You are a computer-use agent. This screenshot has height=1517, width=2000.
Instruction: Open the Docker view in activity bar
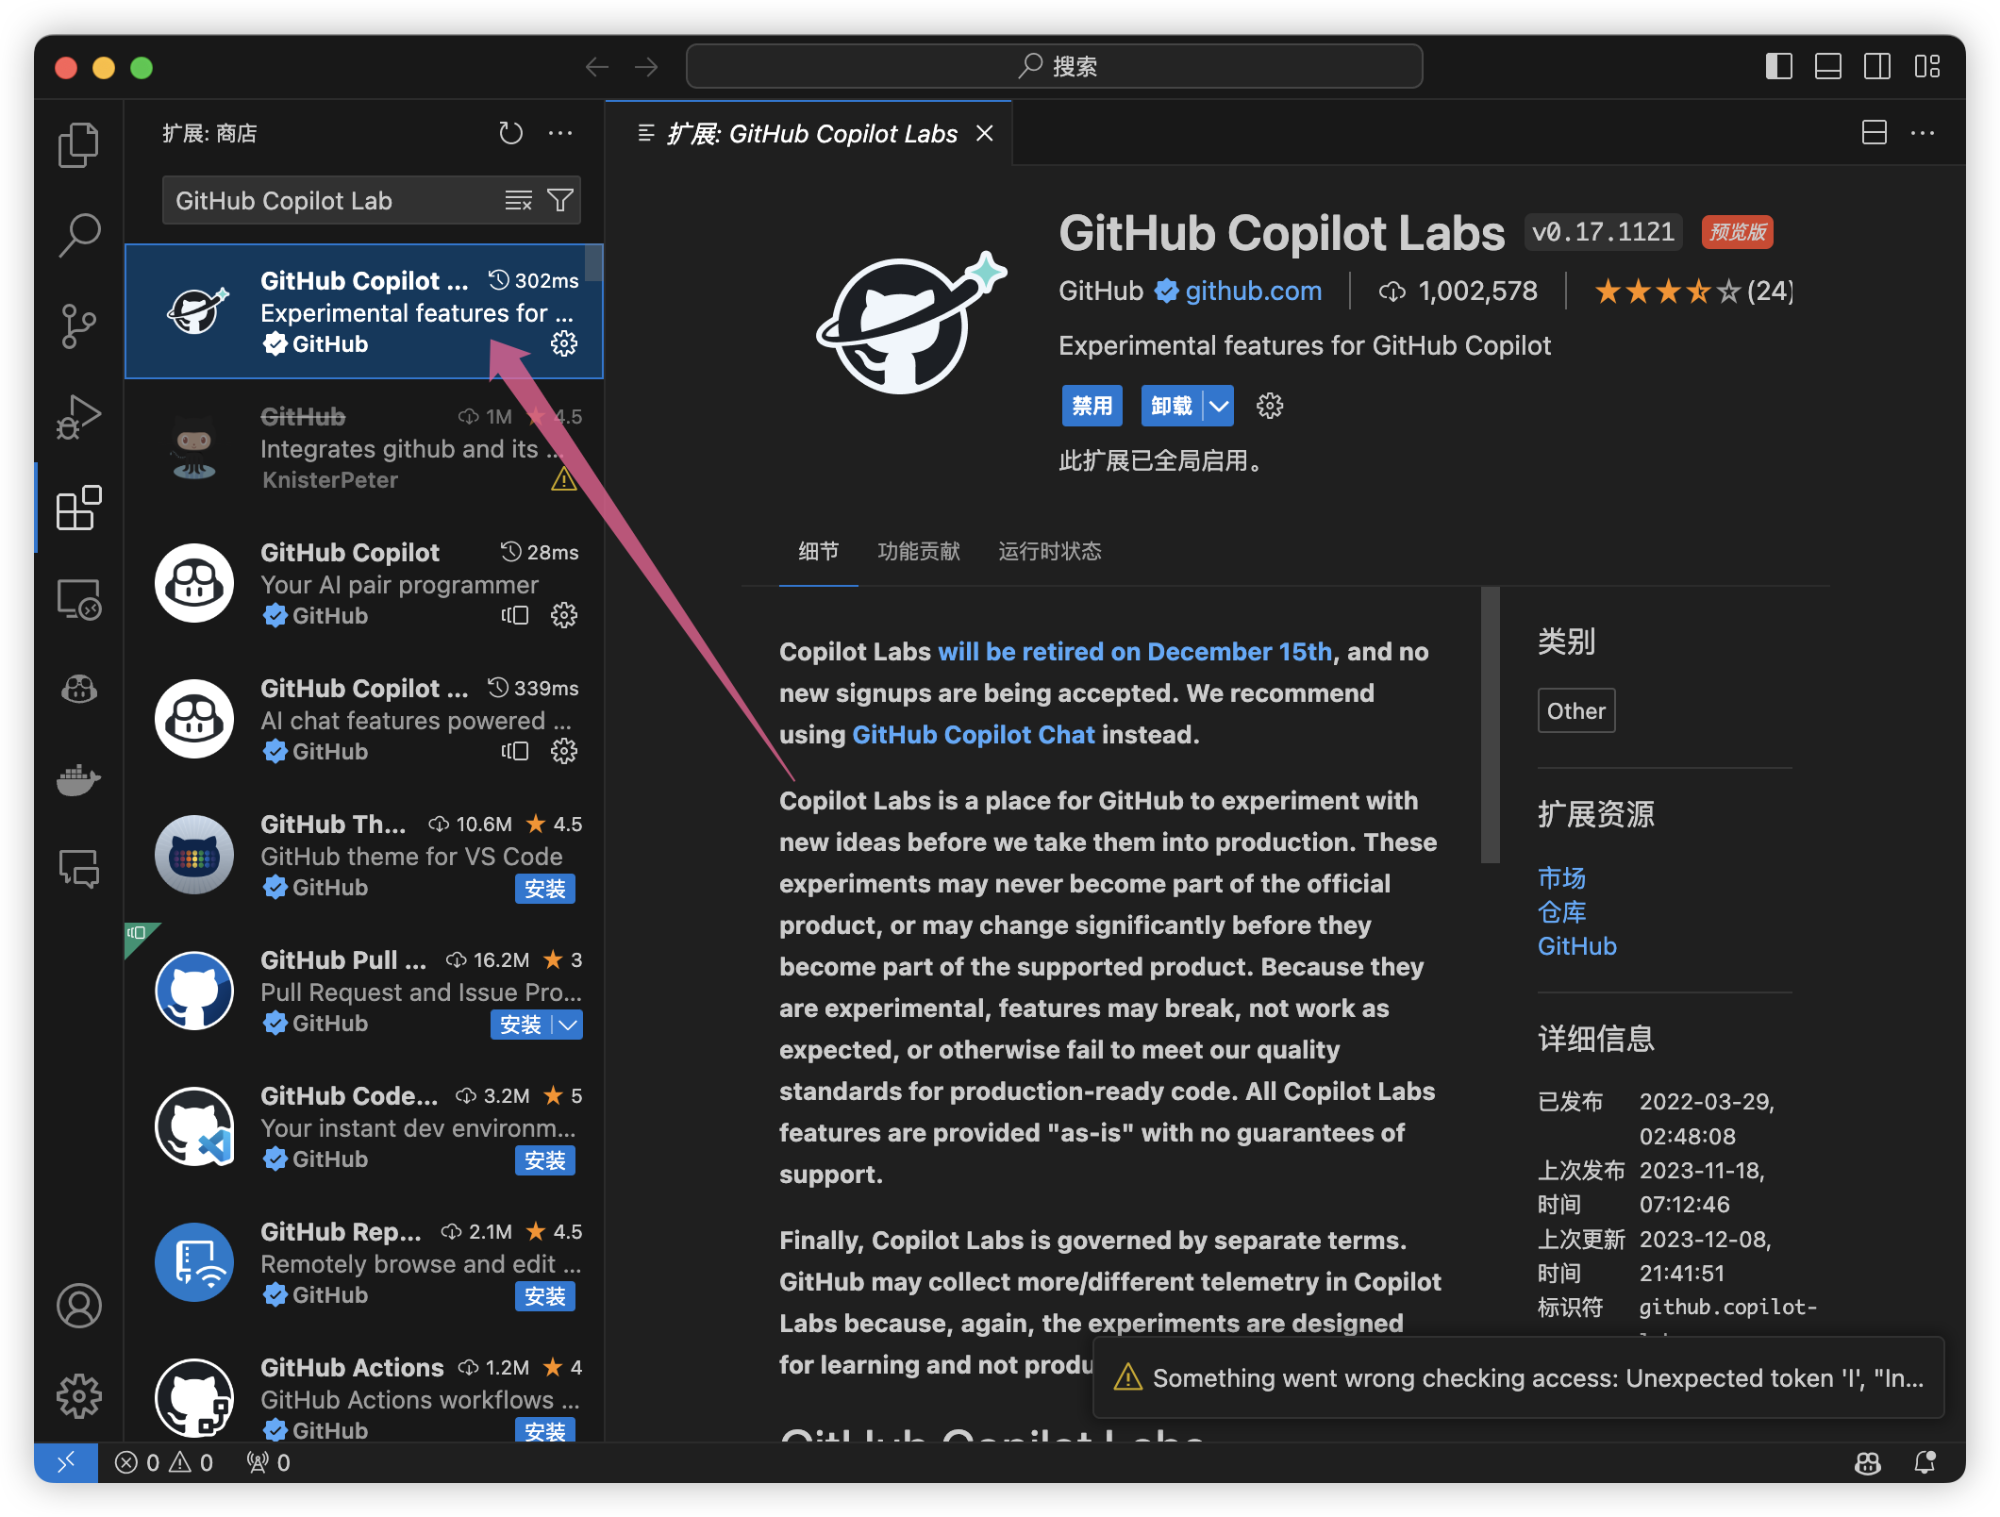78,779
